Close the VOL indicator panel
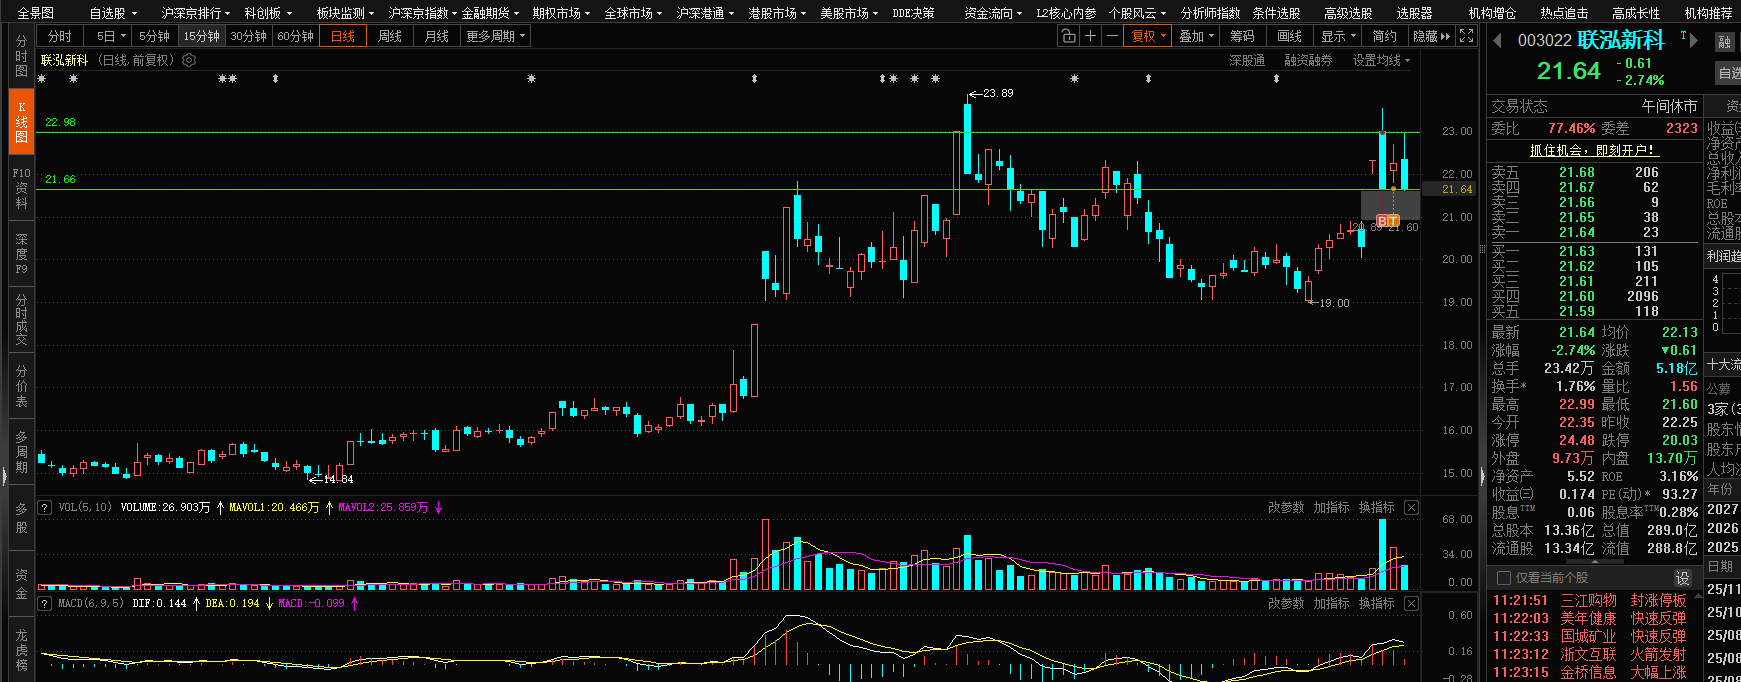Screen dimensions: 1741x682 point(1411,508)
